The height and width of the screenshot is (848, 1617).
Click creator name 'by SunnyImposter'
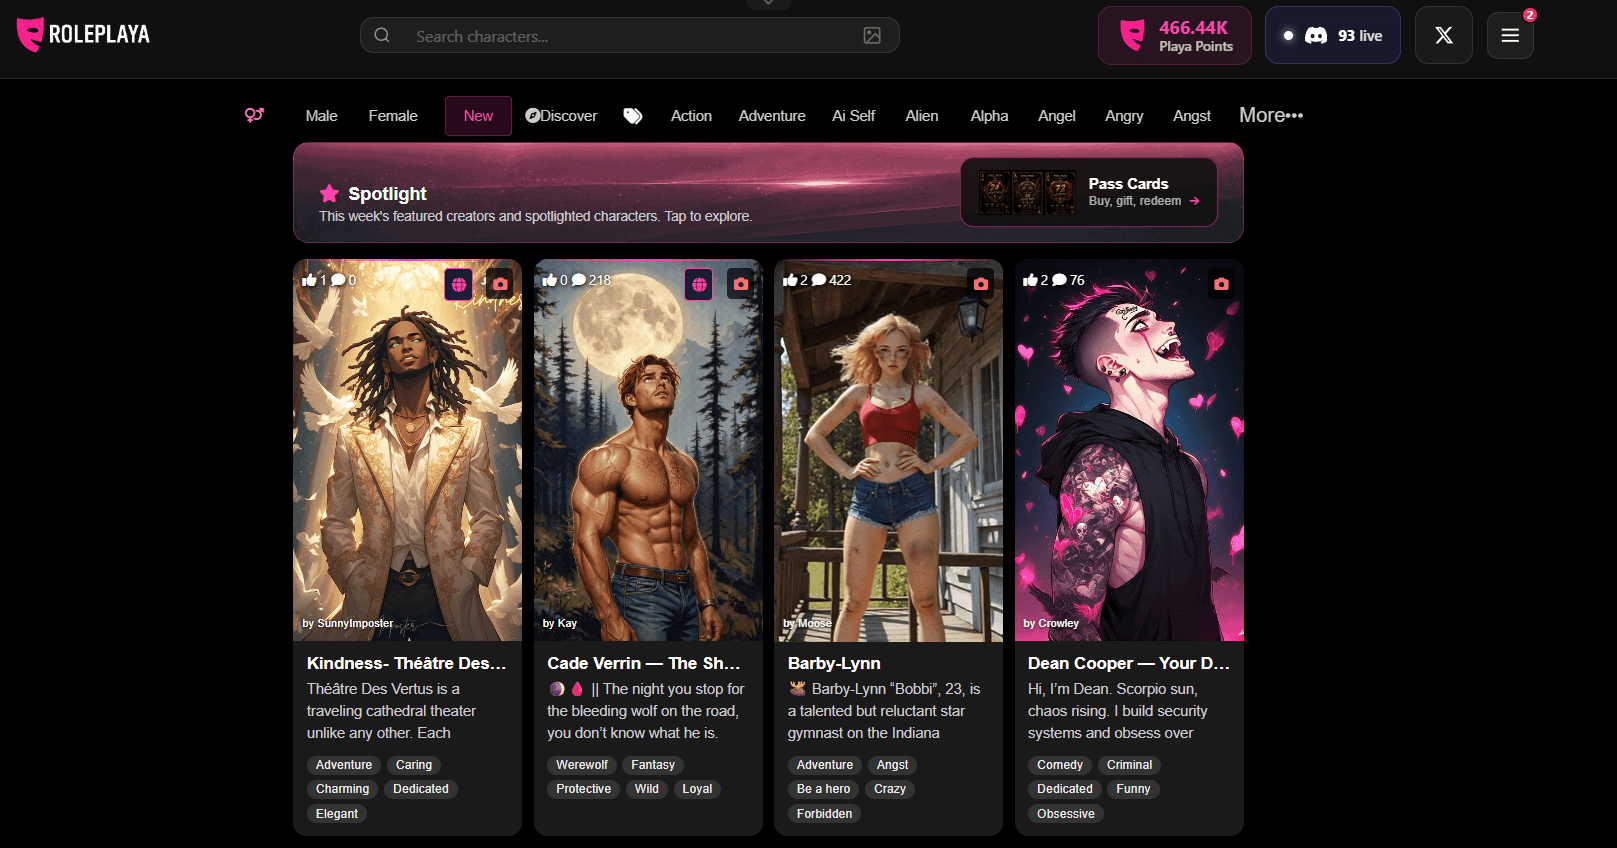[x=348, y=623]
